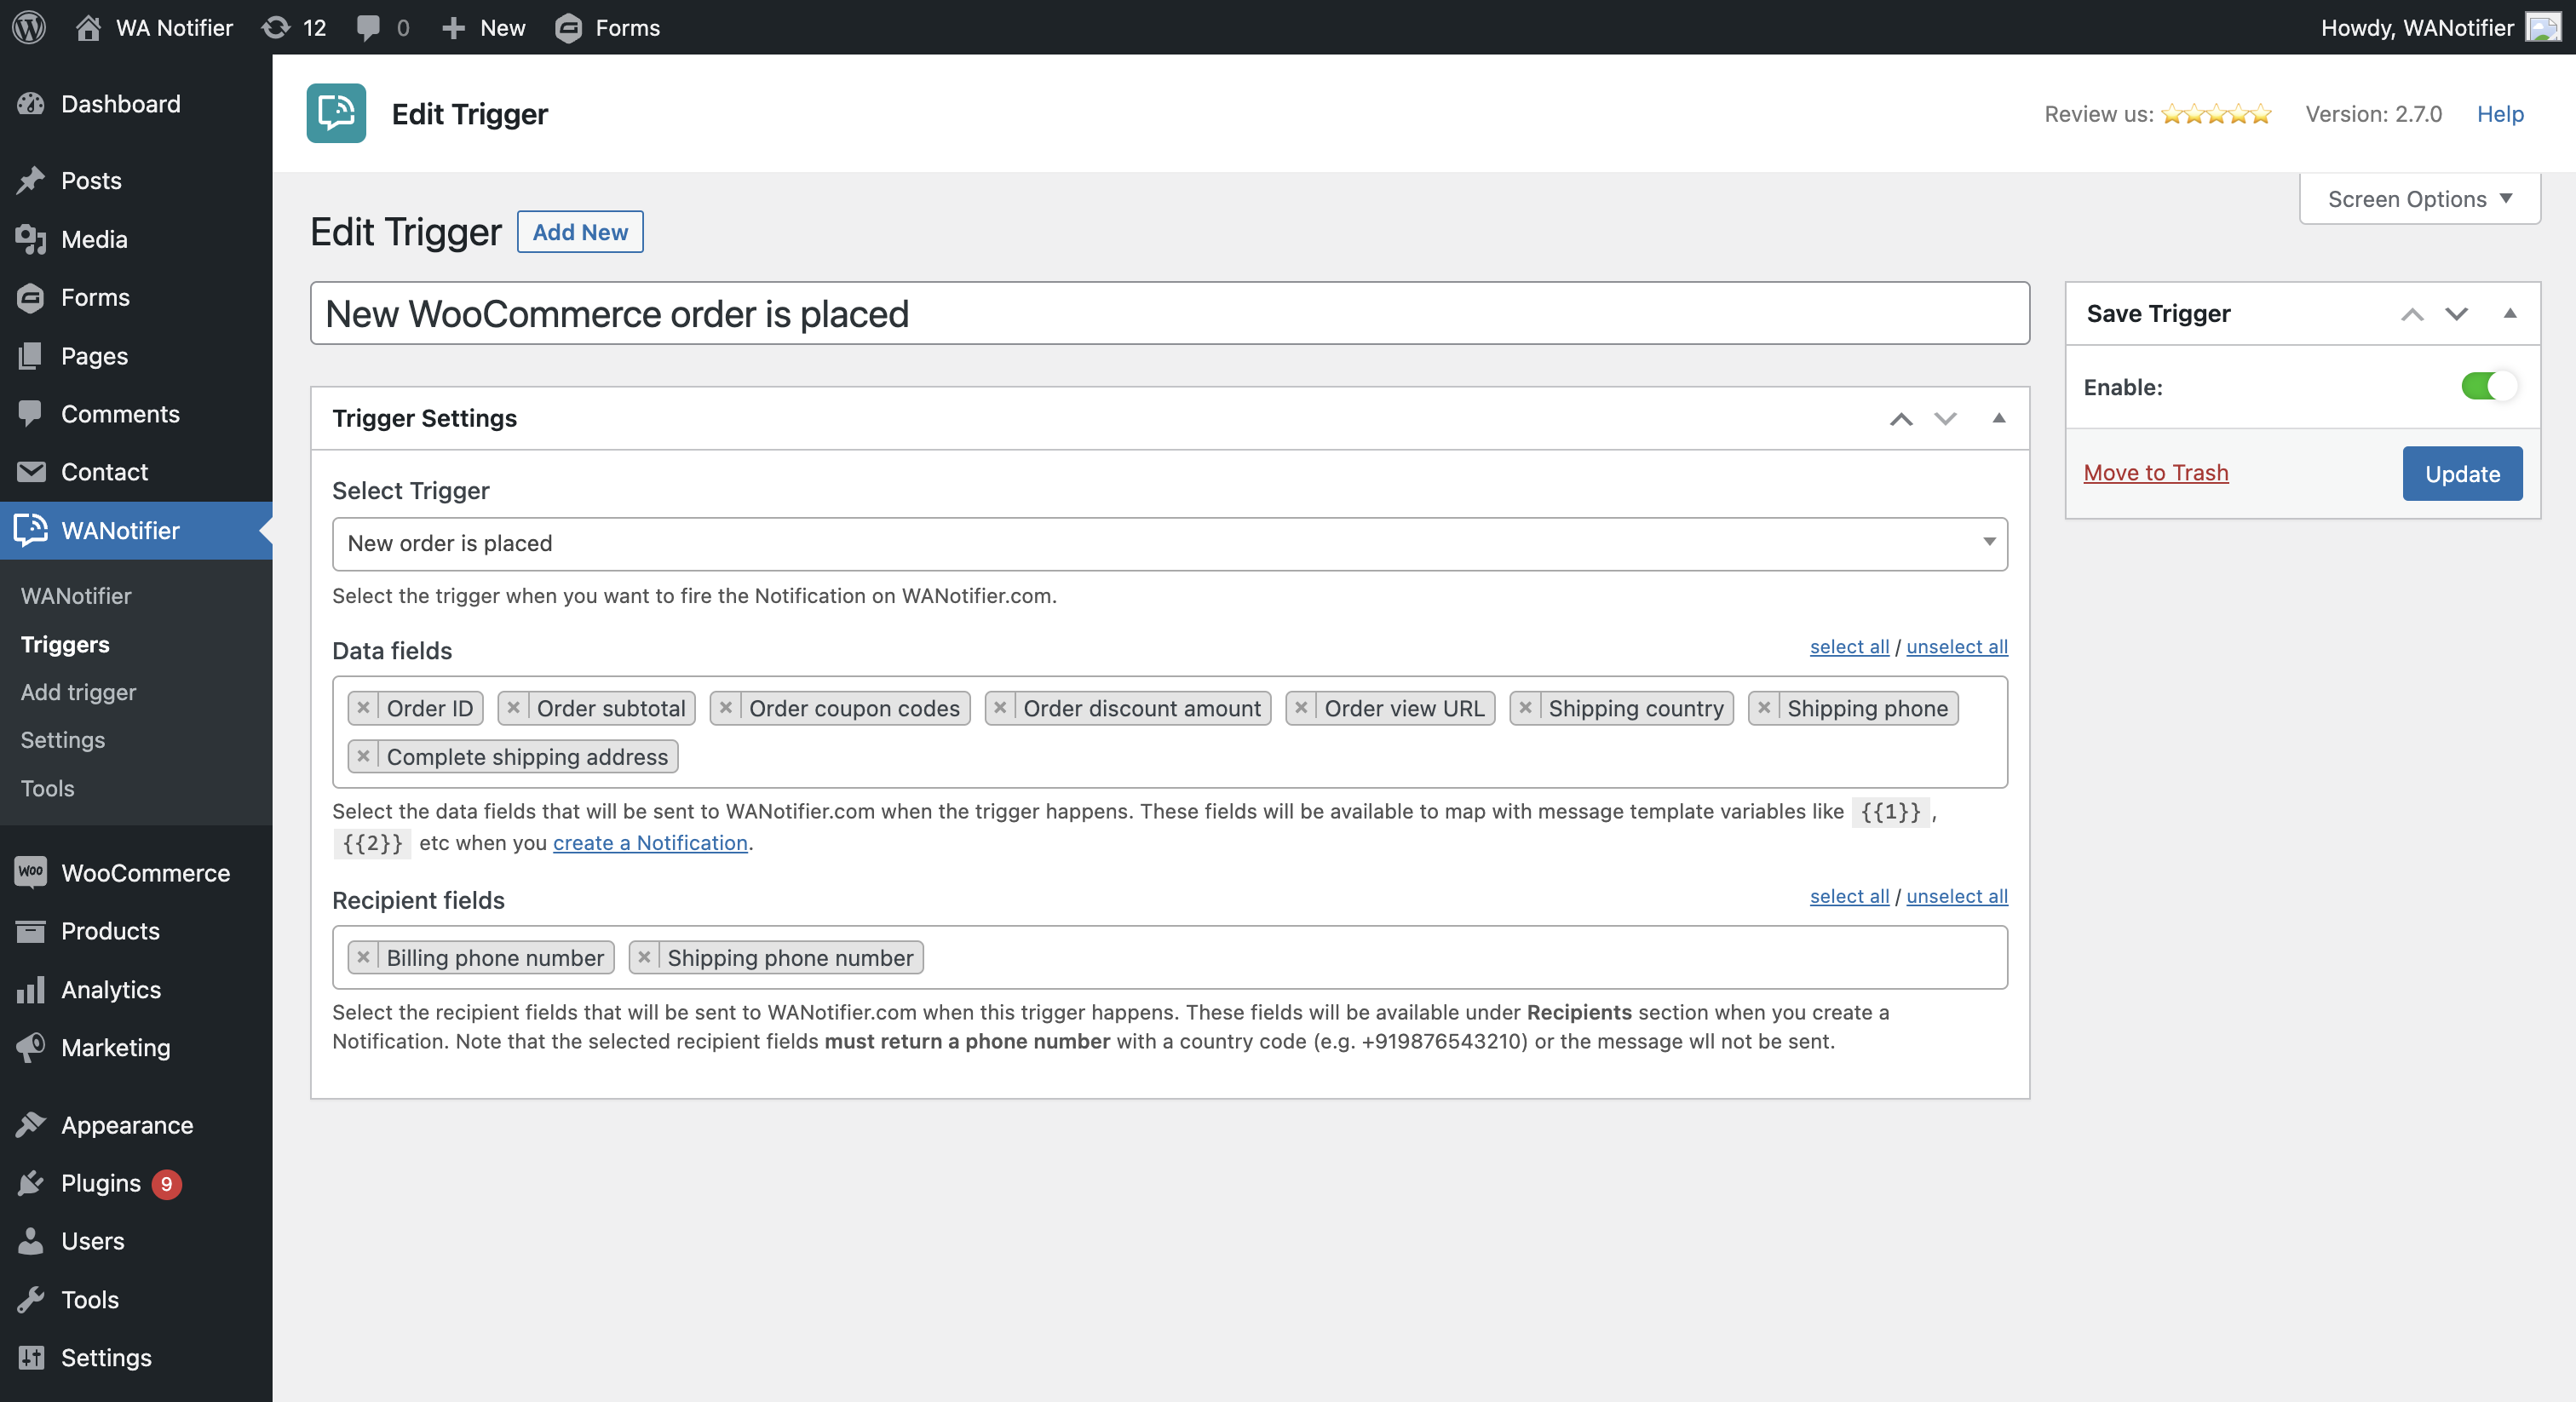The width and height of the screenshot is (2576, 1402).
Task: Click the five-star review rating icons
Action: pos(2216,114)
